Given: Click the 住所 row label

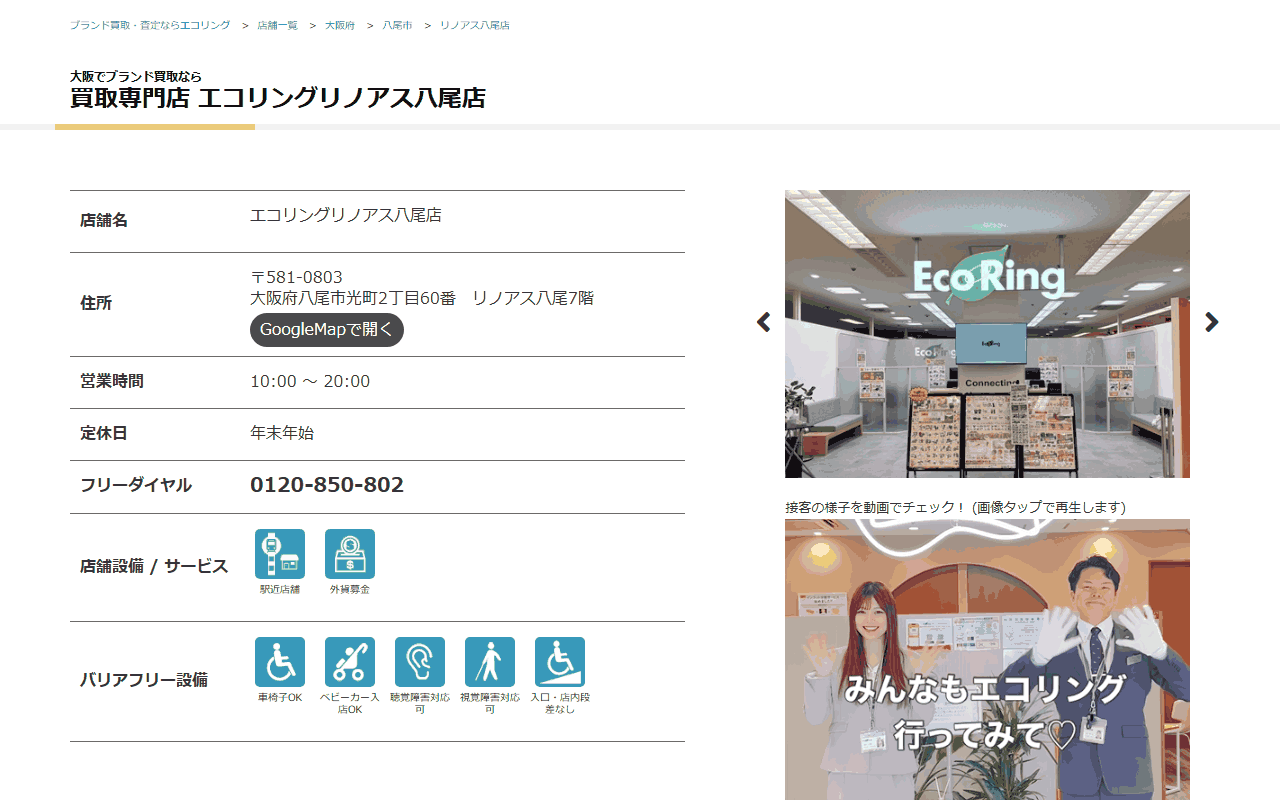Looking at the screenshot, I should [x=96, y=303].
